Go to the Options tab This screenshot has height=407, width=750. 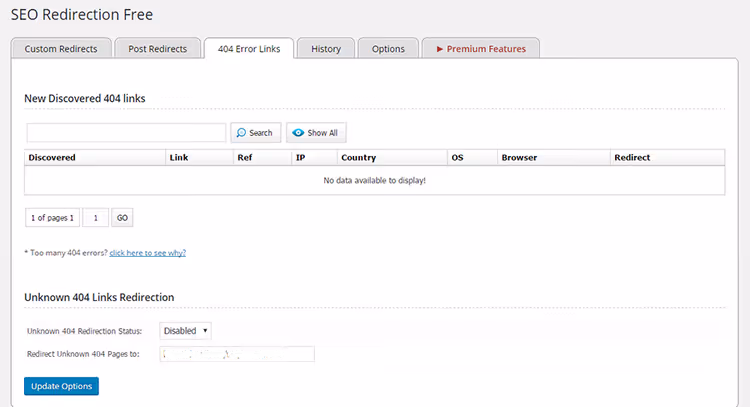(x=388, y=48)
